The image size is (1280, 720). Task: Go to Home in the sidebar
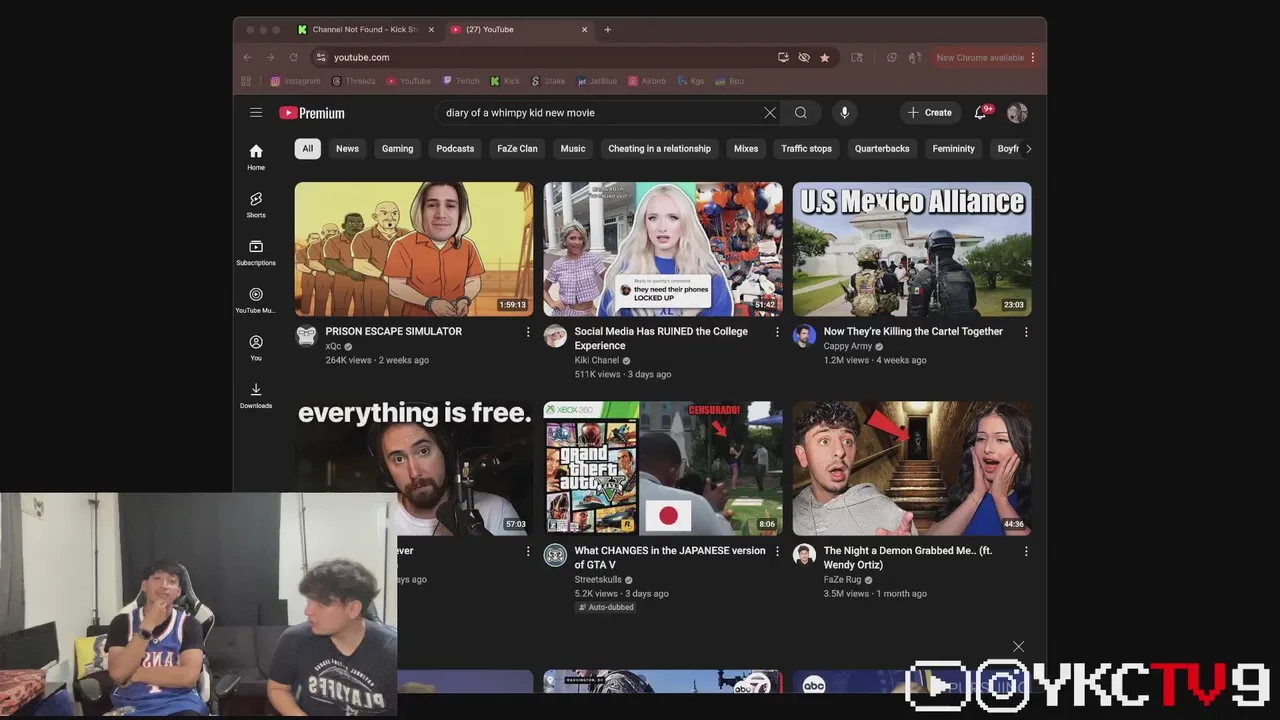(256, 157)
